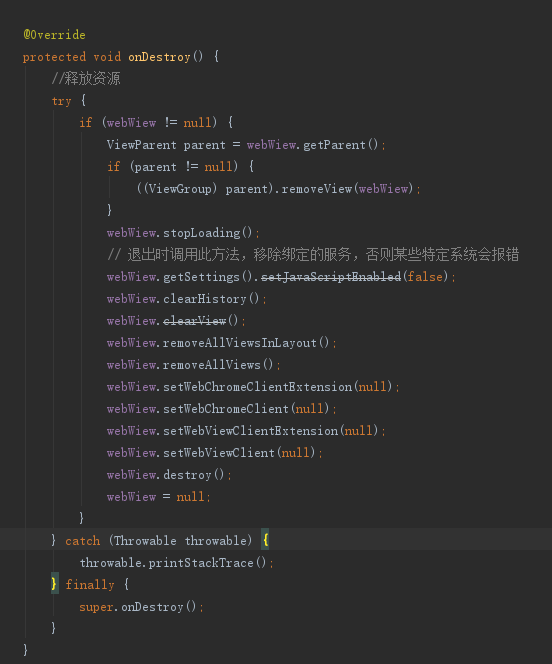
Task: Click the ViewGroup cast type
Action: pyautogui.click(x=180, y=189)
